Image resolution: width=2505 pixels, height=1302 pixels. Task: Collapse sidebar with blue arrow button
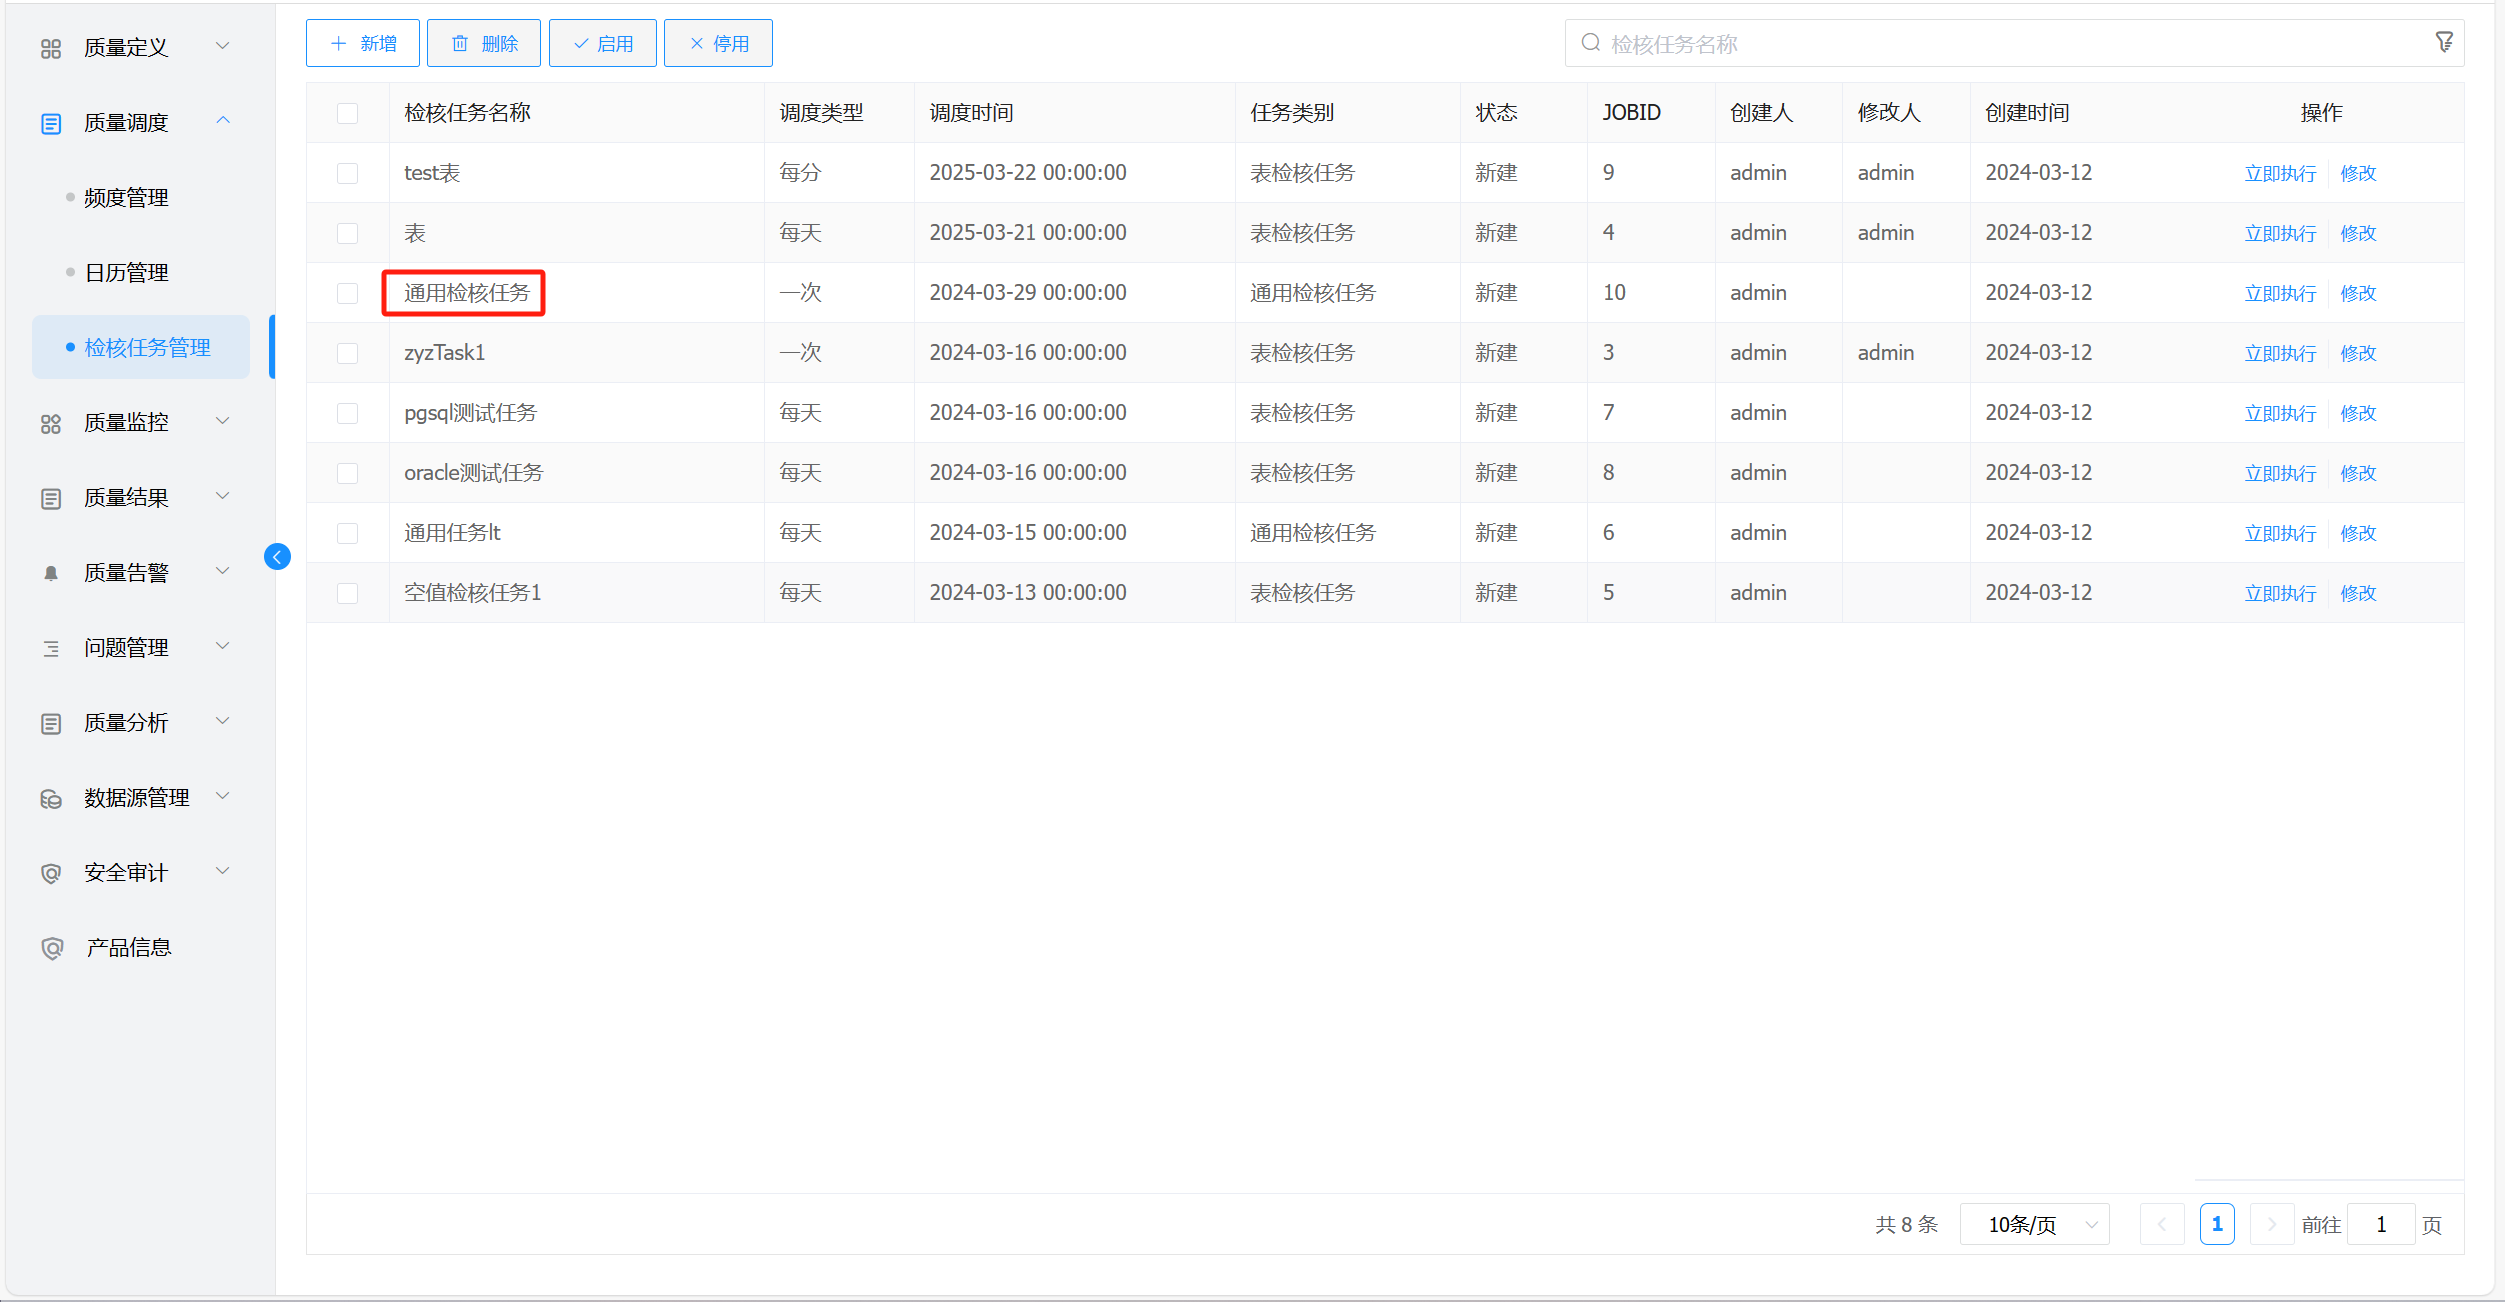click(x=277, y=557)
